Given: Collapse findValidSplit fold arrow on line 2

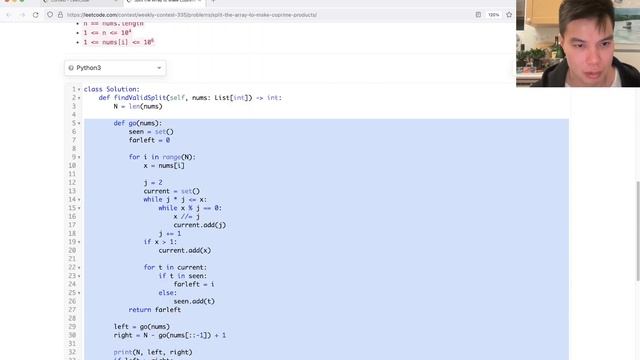Looking at the screenshot, I should click(x=79, y=98).
